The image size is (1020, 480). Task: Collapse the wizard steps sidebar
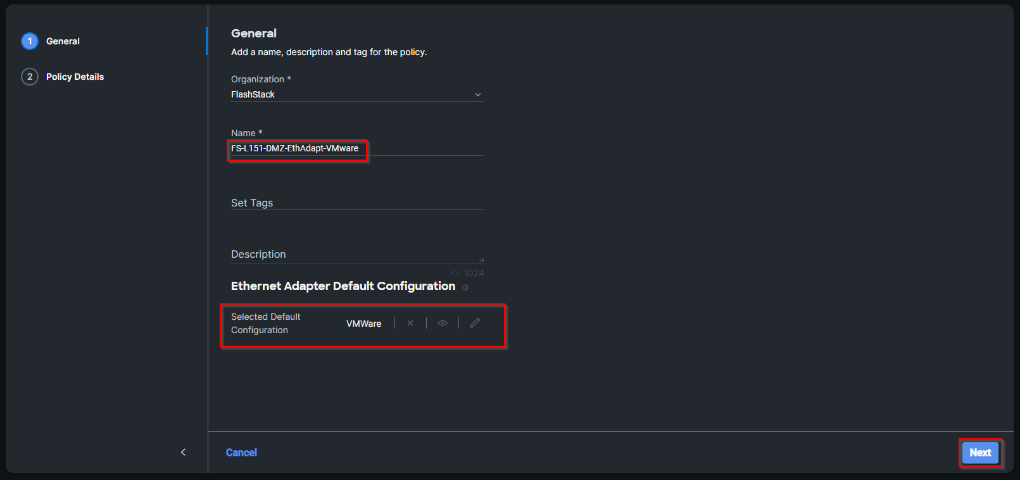coord(183,452)
